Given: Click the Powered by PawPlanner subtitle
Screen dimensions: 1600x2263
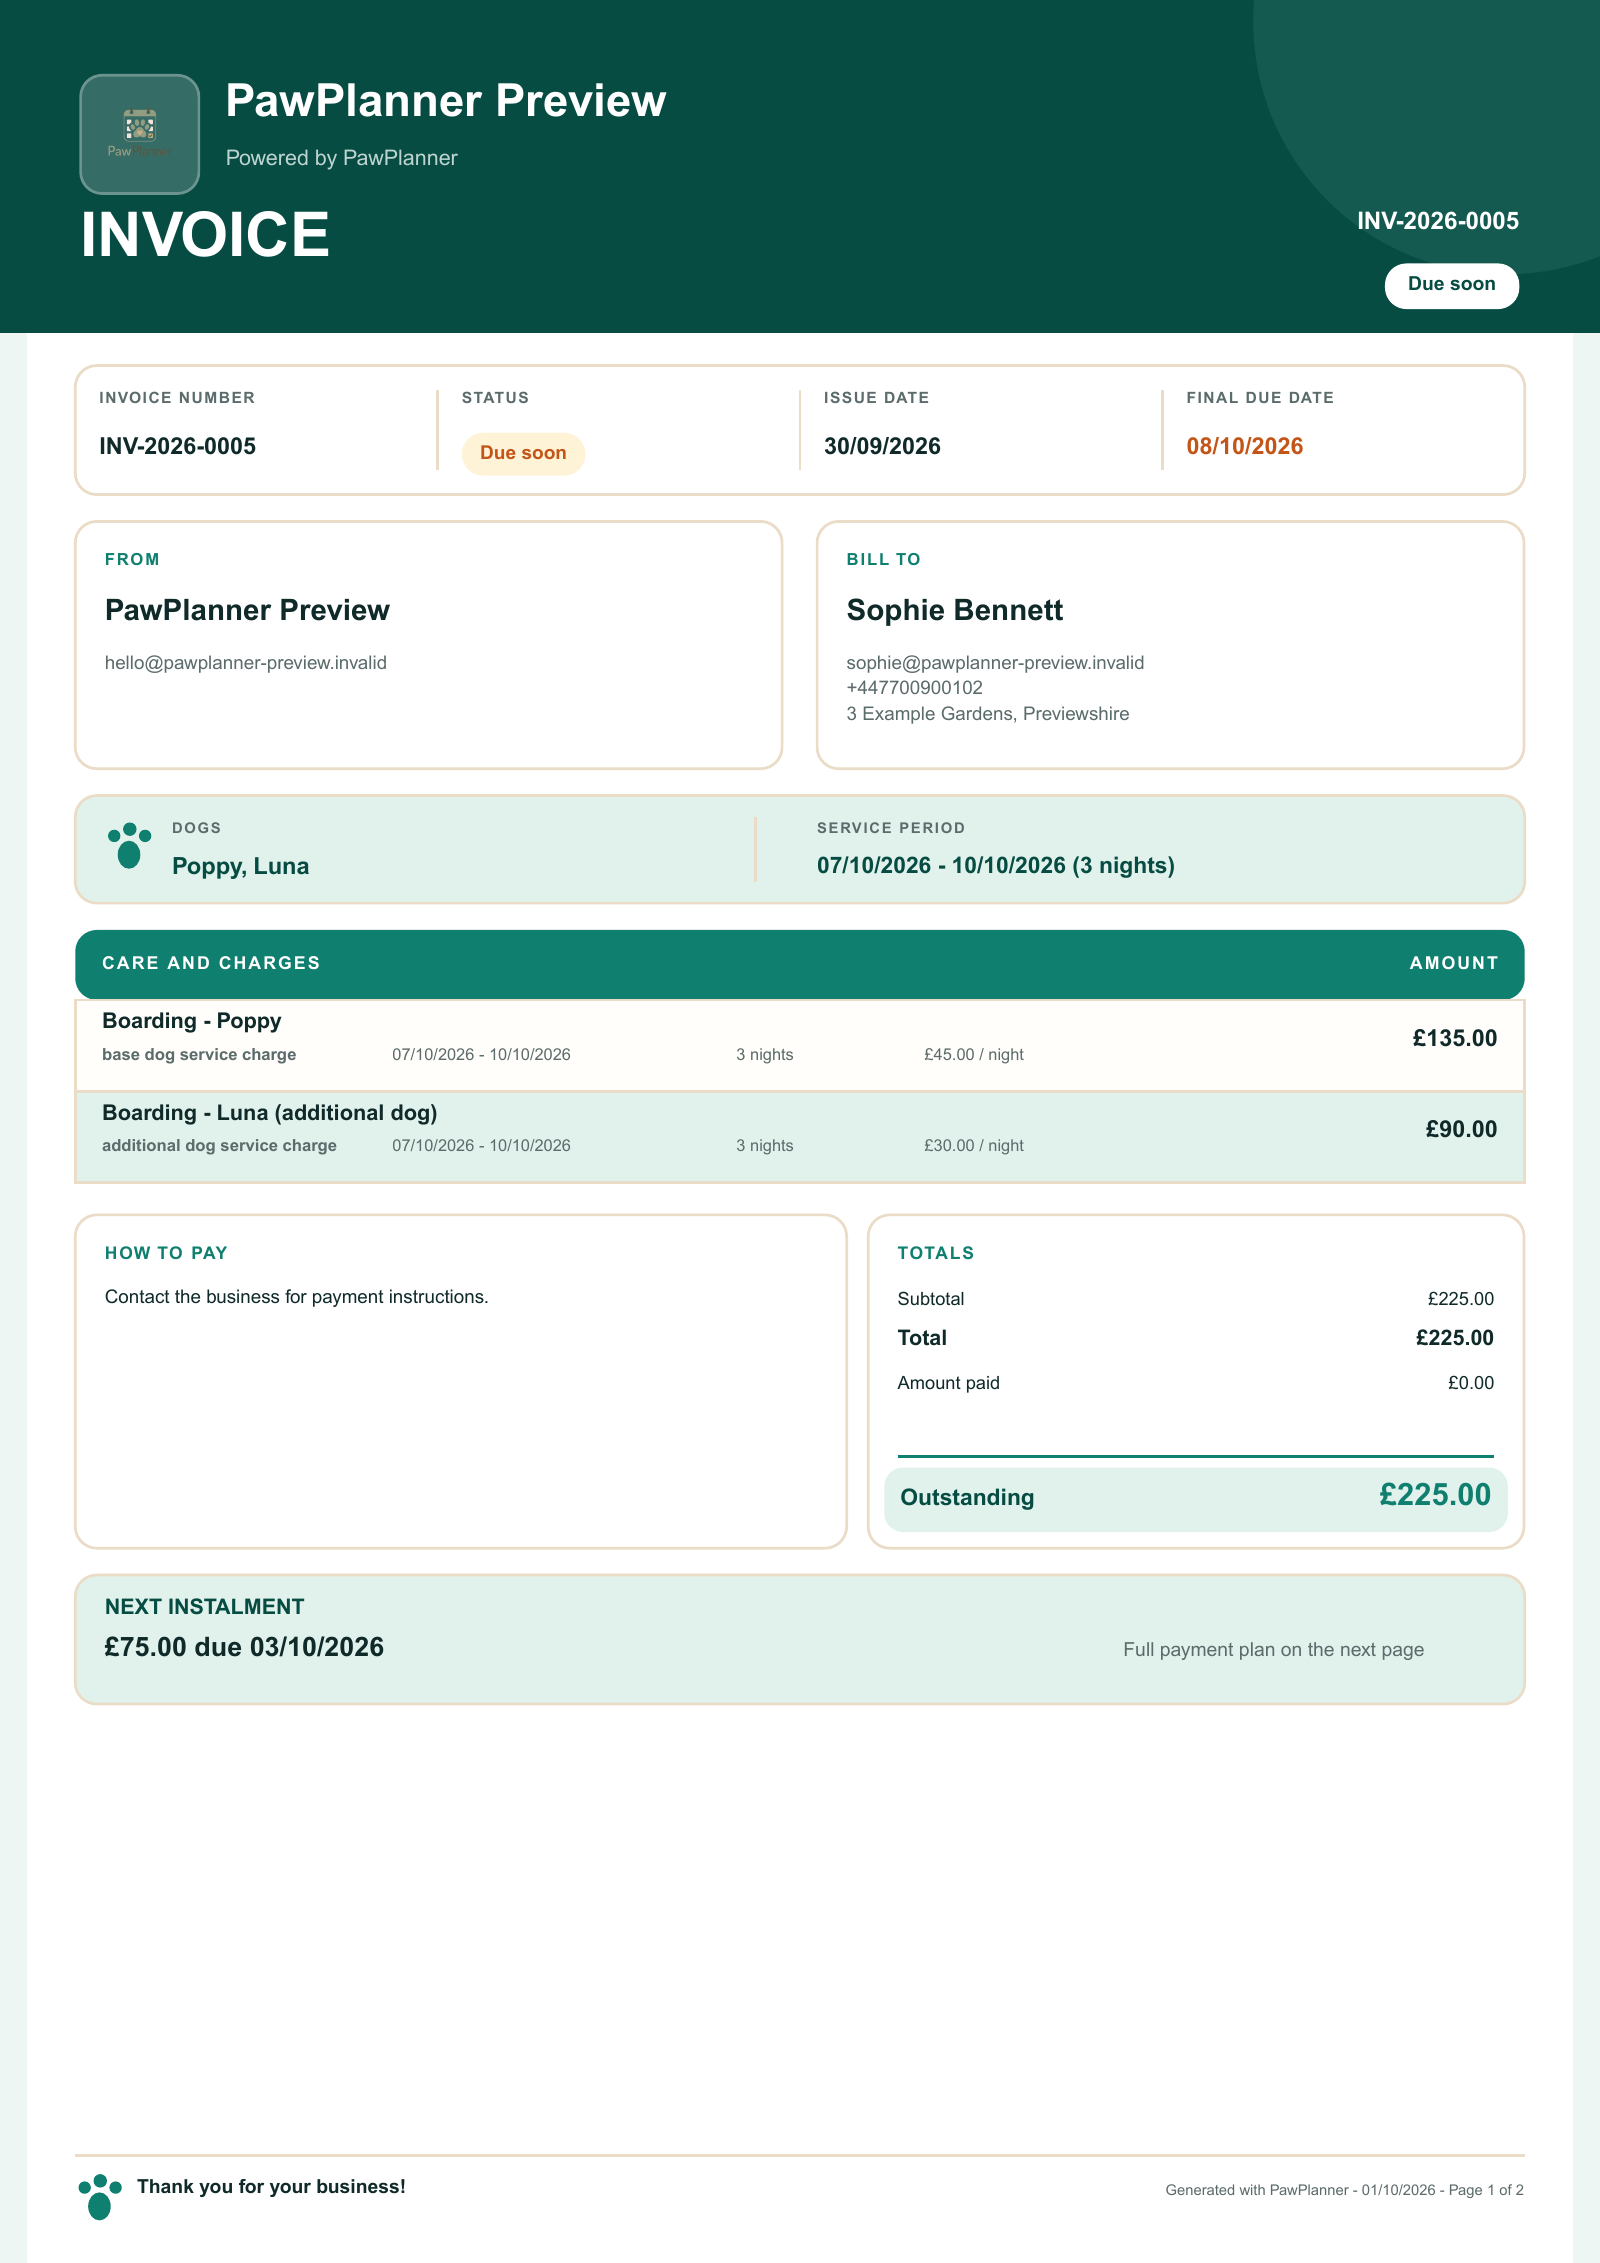Looking at the screenshot, I should (341, 158).
